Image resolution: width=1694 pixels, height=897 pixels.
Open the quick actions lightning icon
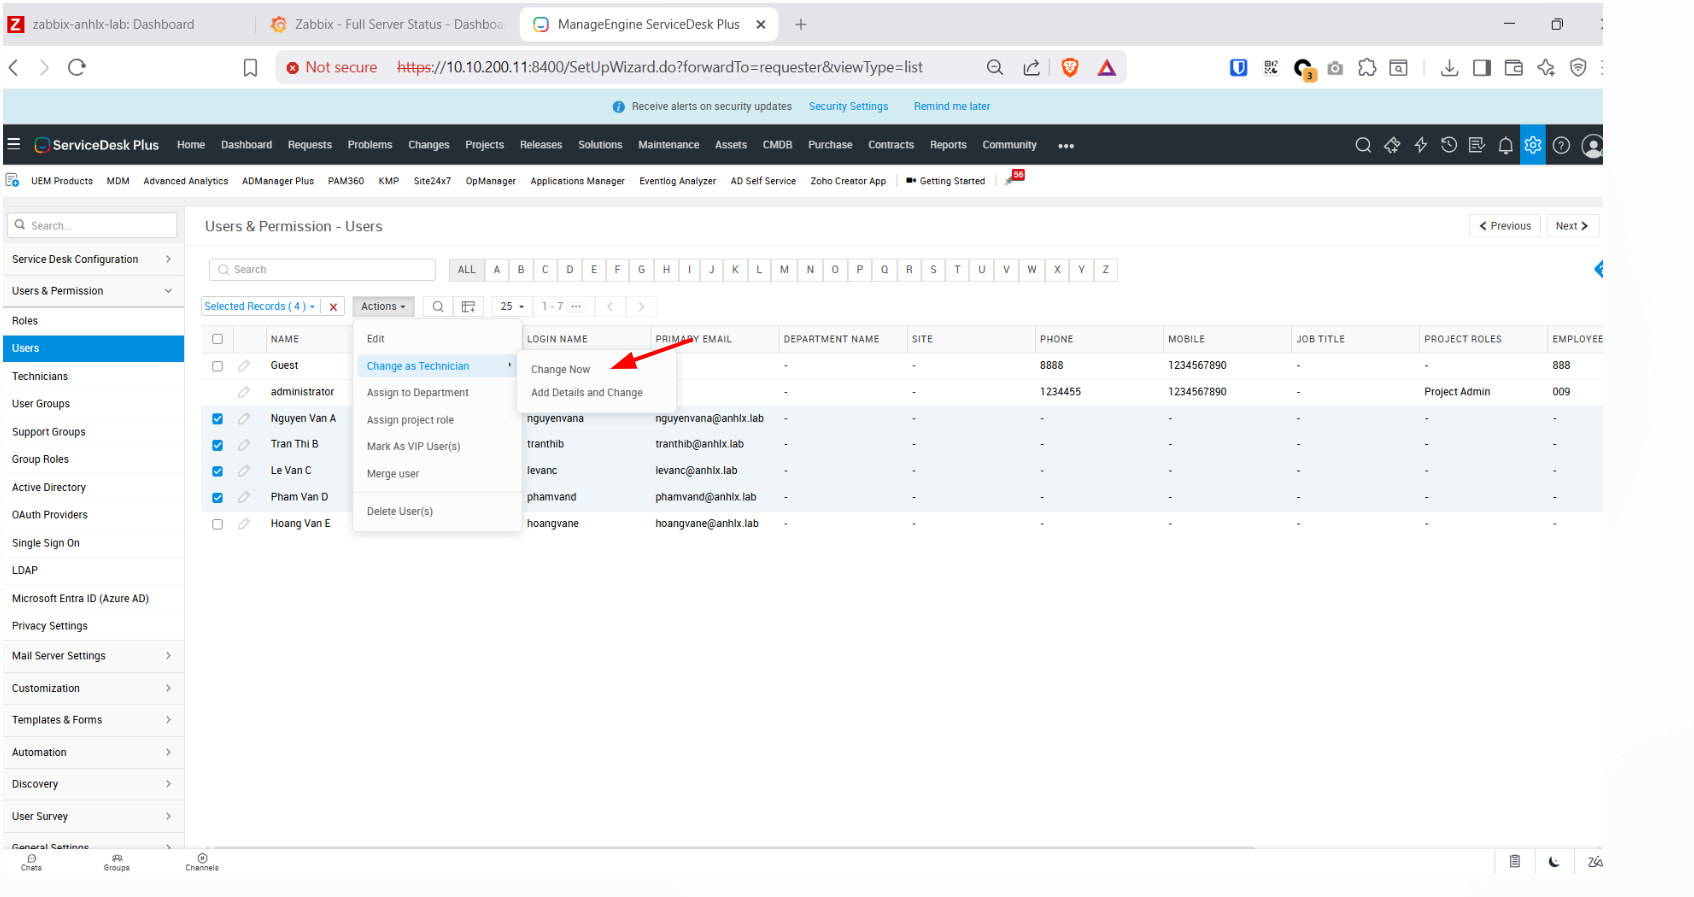pyautogui.click(x=1420, y=145)
